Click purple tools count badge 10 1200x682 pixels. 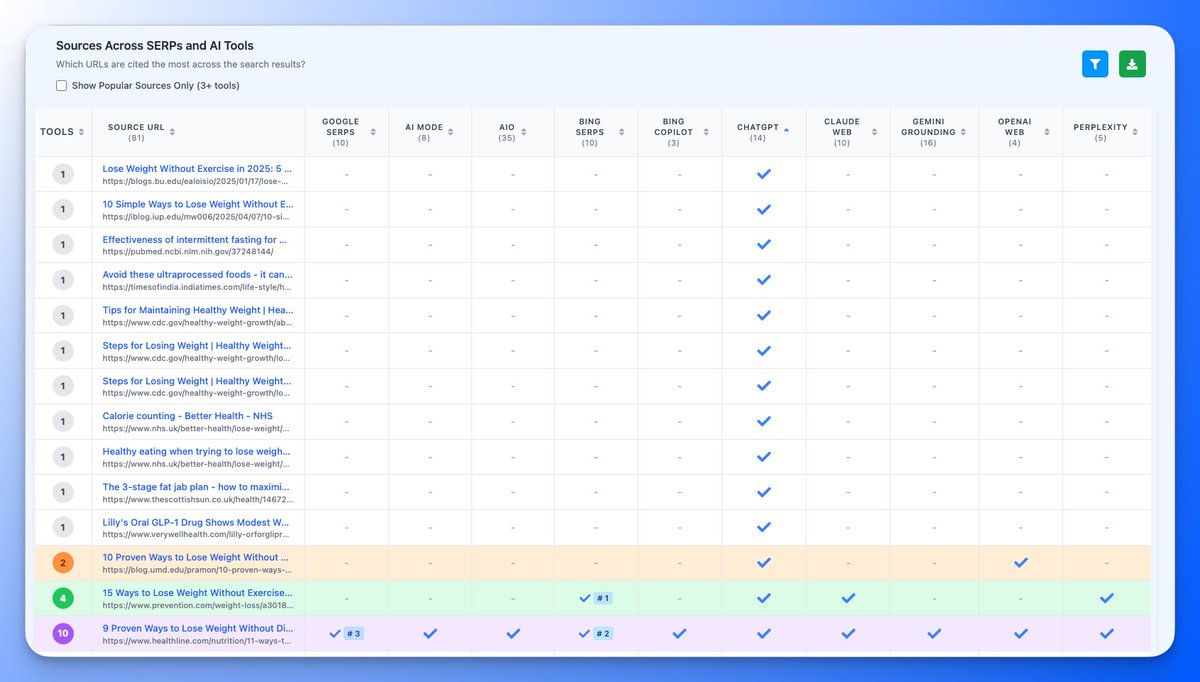click(x=63, y=633)
